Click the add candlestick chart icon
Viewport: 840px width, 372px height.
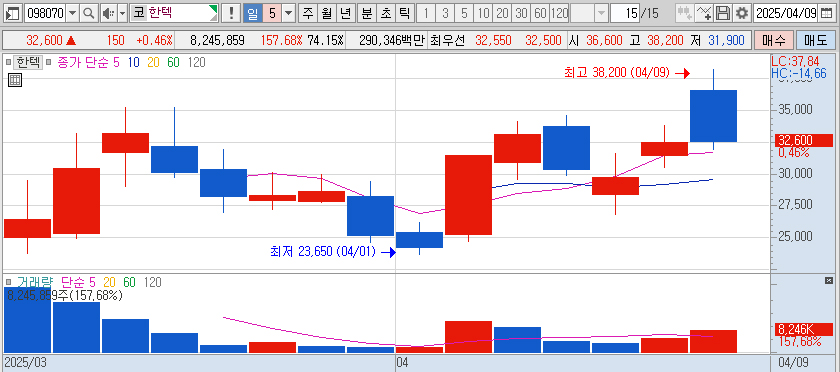pos(684,13)
